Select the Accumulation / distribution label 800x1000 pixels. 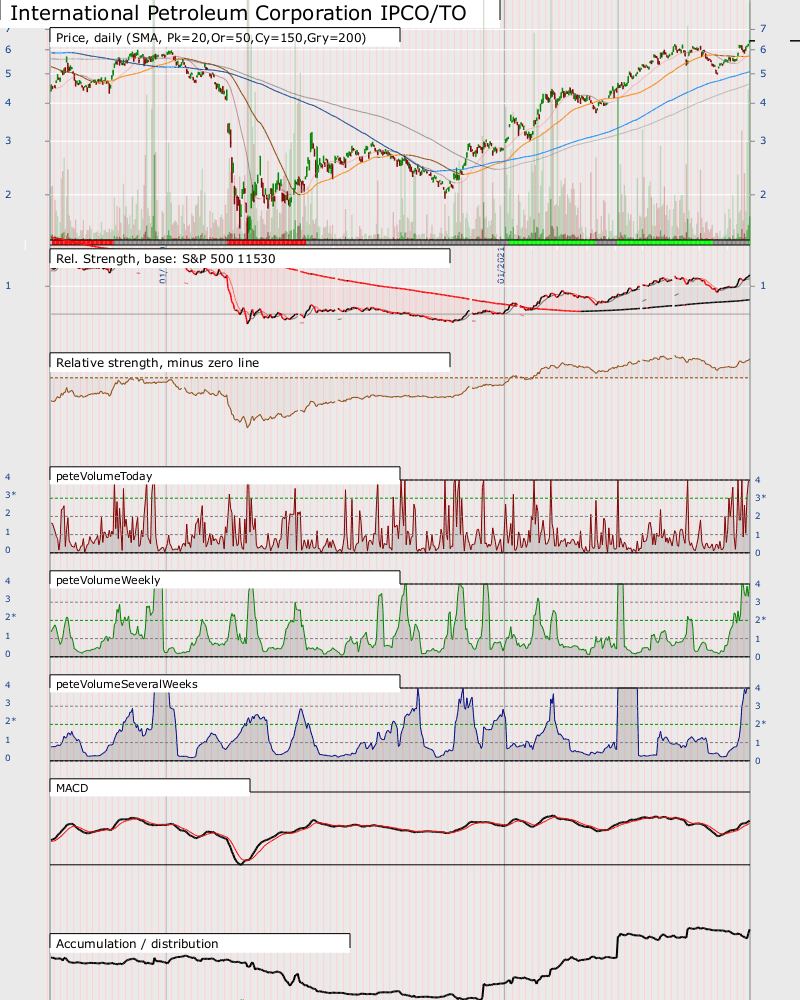click(137, 943)
